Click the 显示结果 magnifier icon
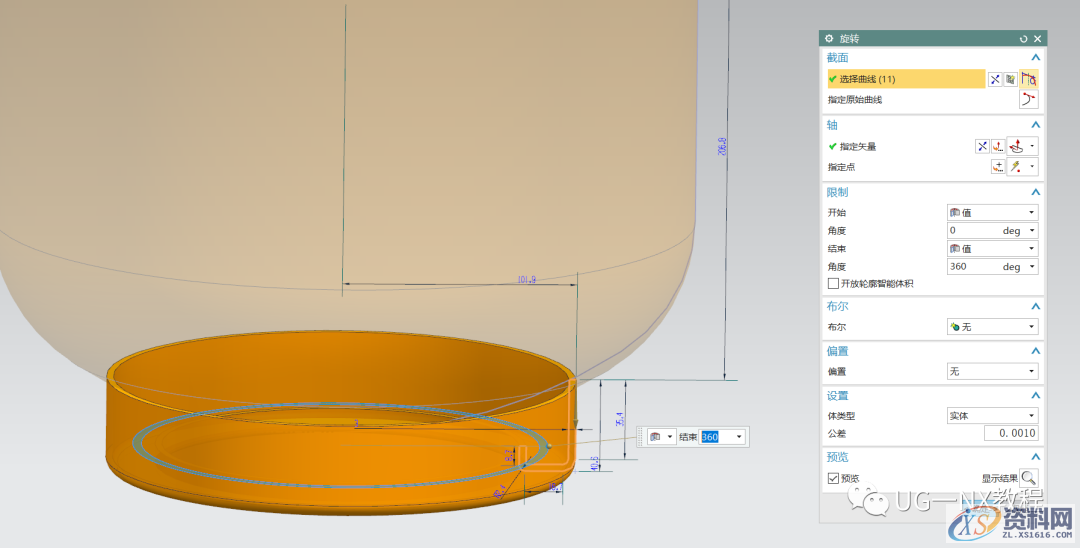 1028,478
